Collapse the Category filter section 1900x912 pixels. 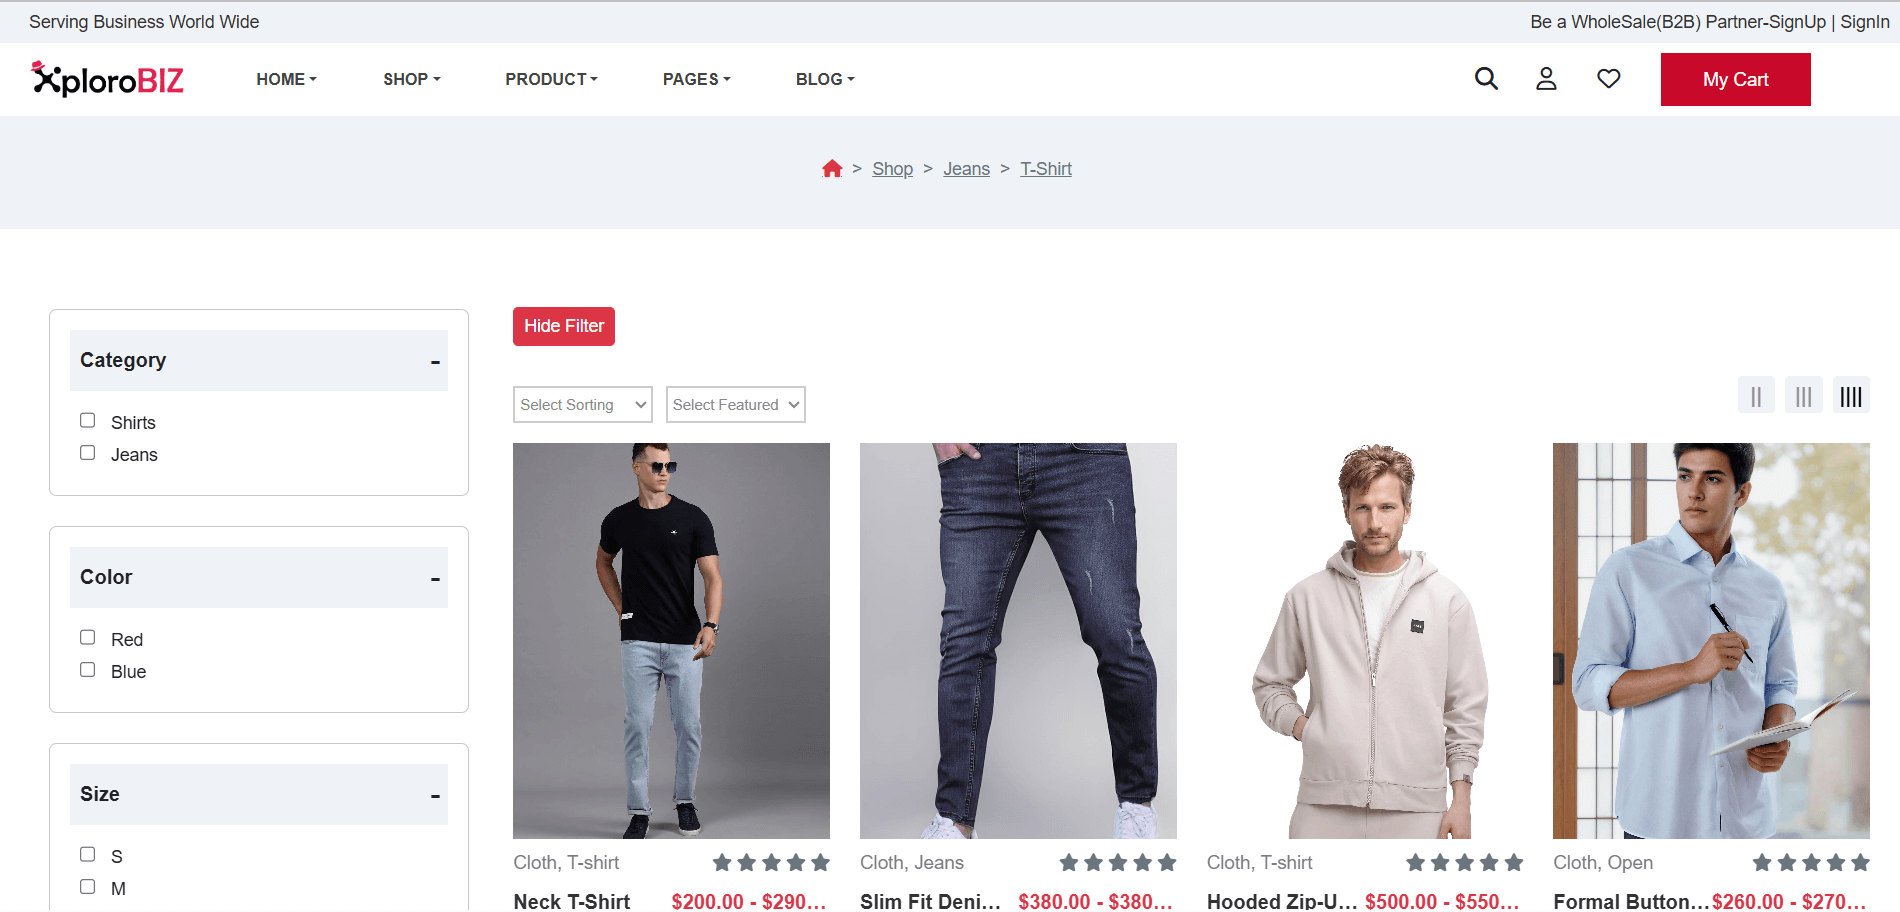(434, 360)
